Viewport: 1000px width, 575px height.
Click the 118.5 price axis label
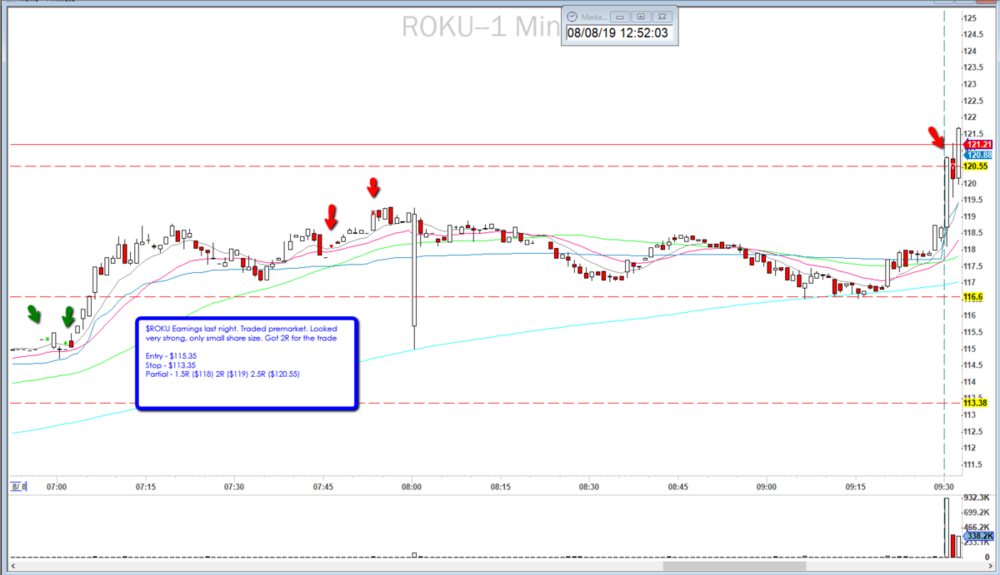pyautogui.click(x=973, y=233)
